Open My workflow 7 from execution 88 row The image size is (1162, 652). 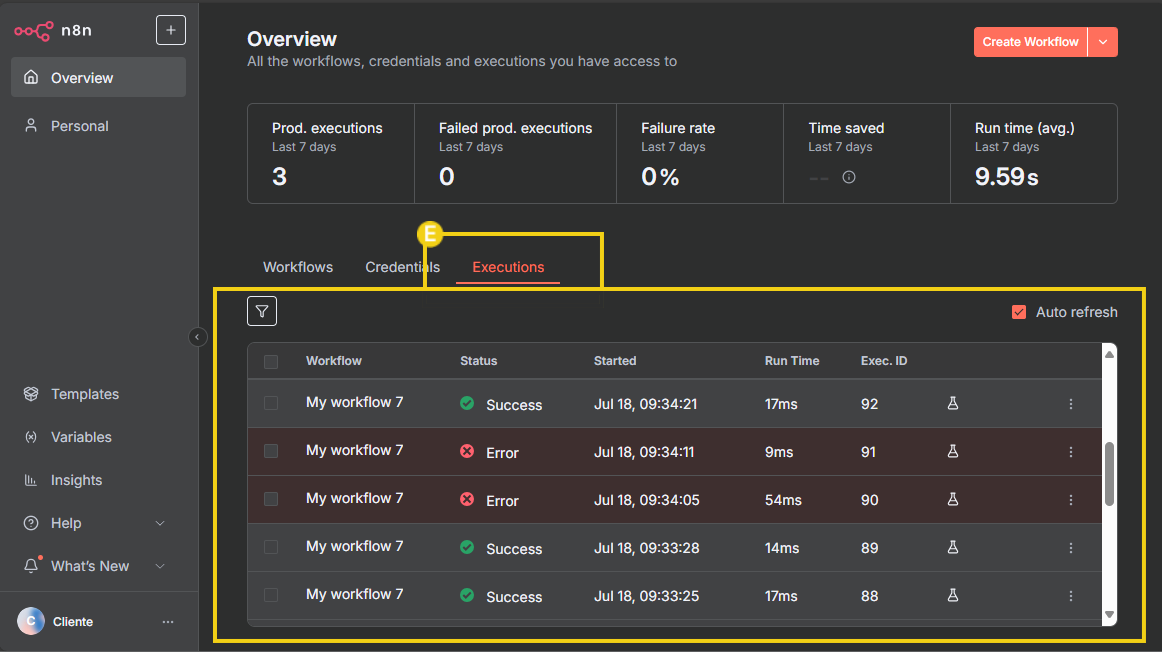pyautogui.click(x=355, y=594)
